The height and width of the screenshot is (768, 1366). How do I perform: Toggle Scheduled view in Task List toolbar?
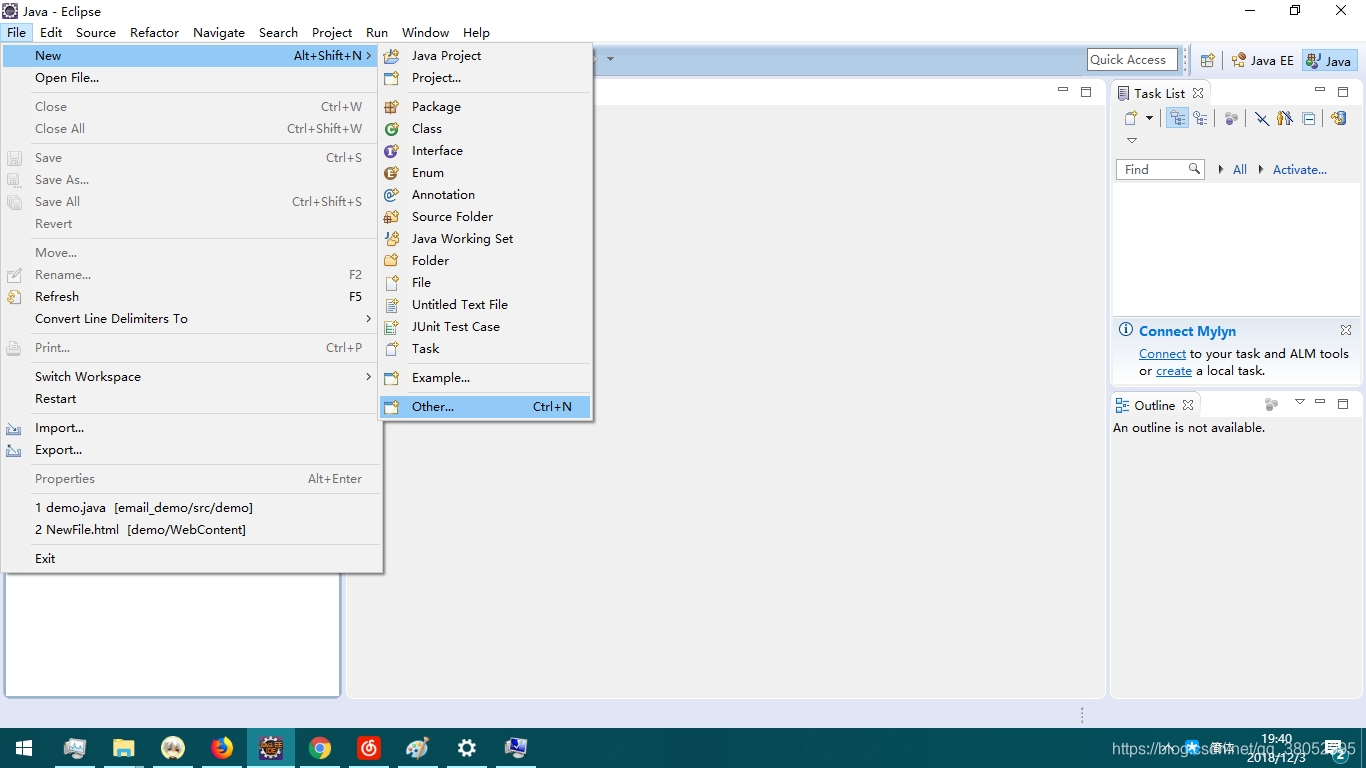(1200, 118)
